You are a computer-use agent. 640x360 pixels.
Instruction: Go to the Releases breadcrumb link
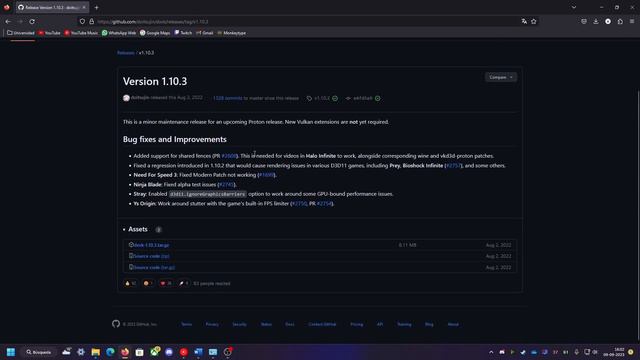(126, 53)
